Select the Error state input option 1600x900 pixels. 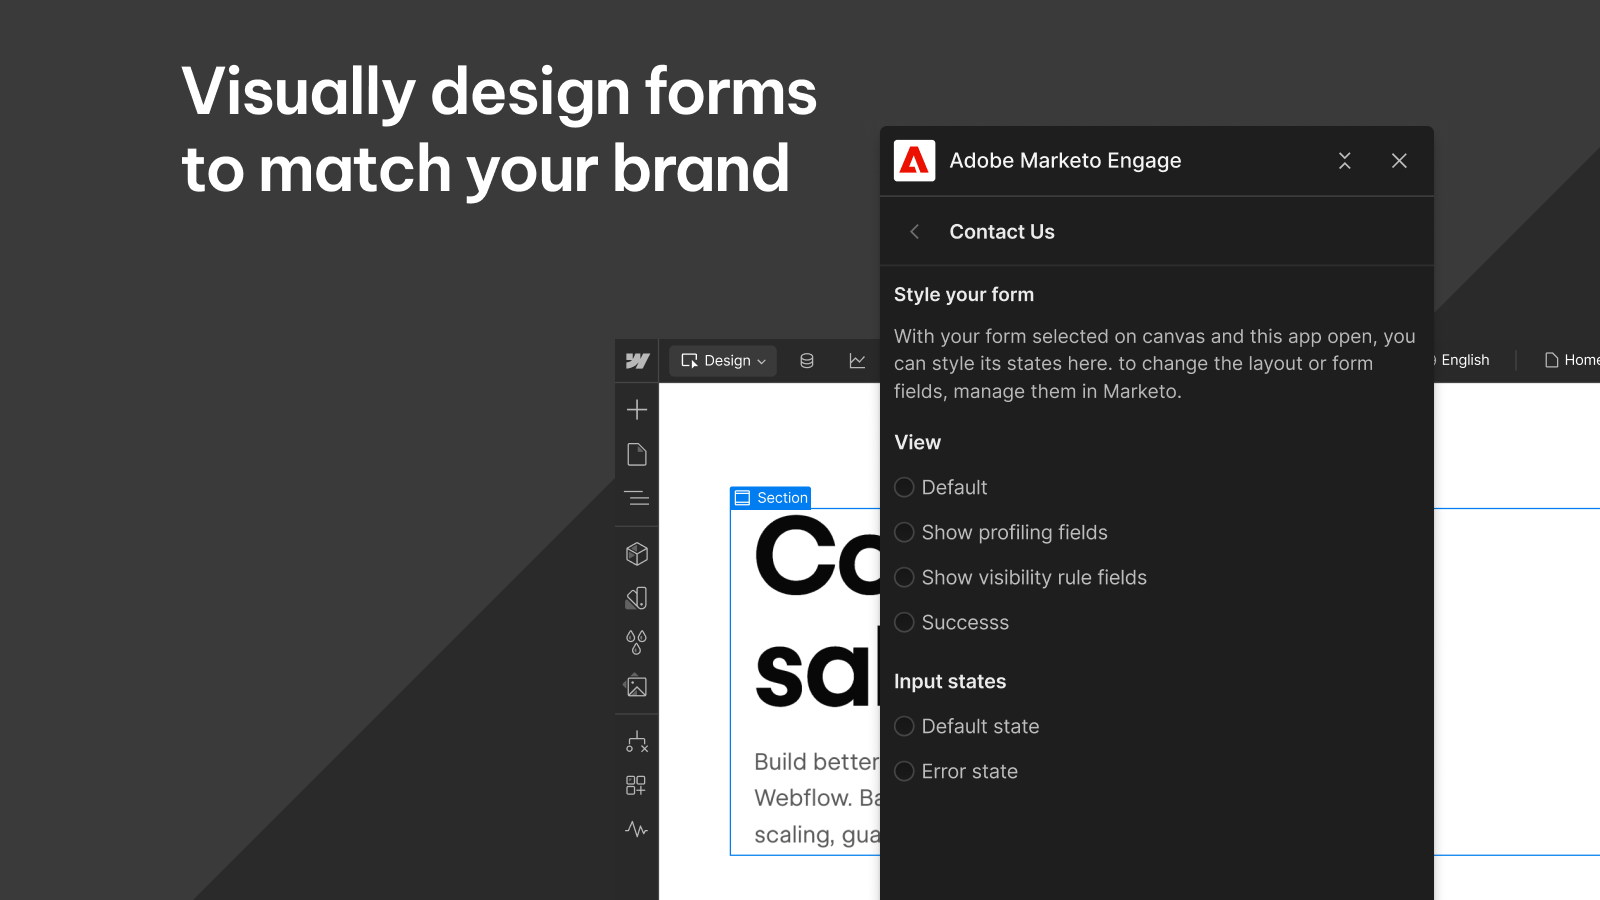click(x=904, y=771)
